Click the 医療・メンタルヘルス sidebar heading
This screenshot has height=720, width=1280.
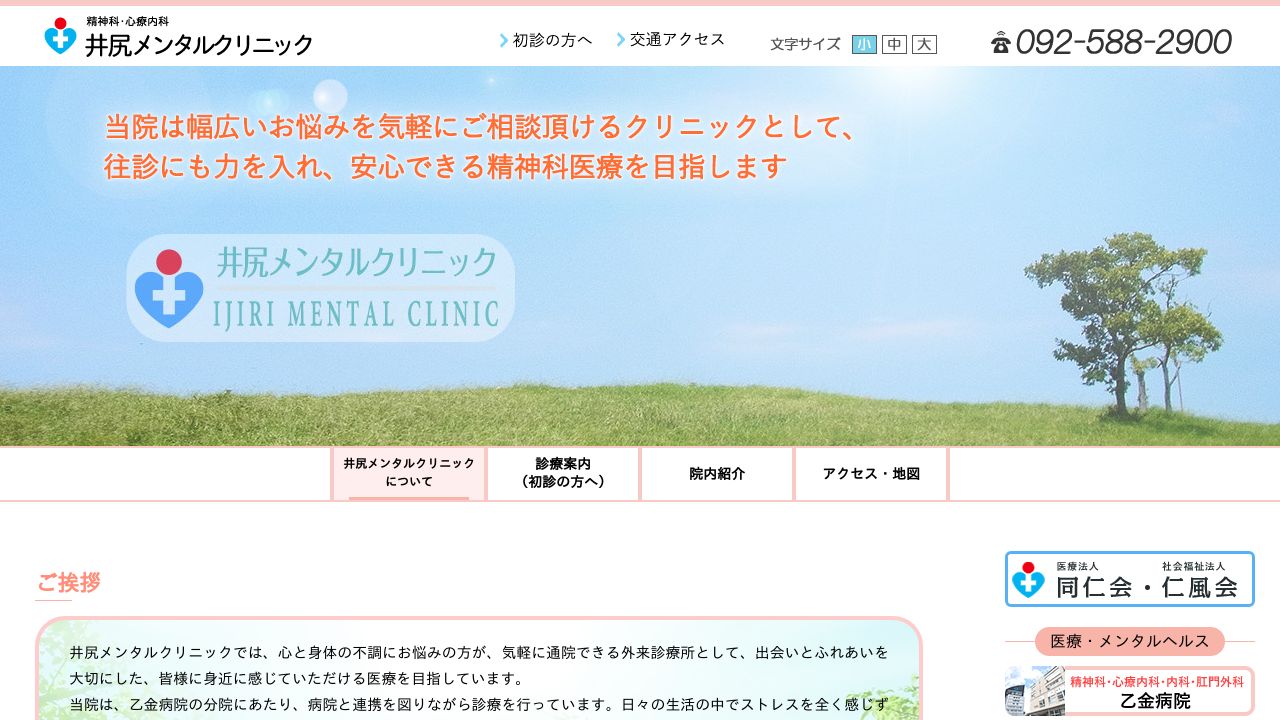tap(1128, 641)
